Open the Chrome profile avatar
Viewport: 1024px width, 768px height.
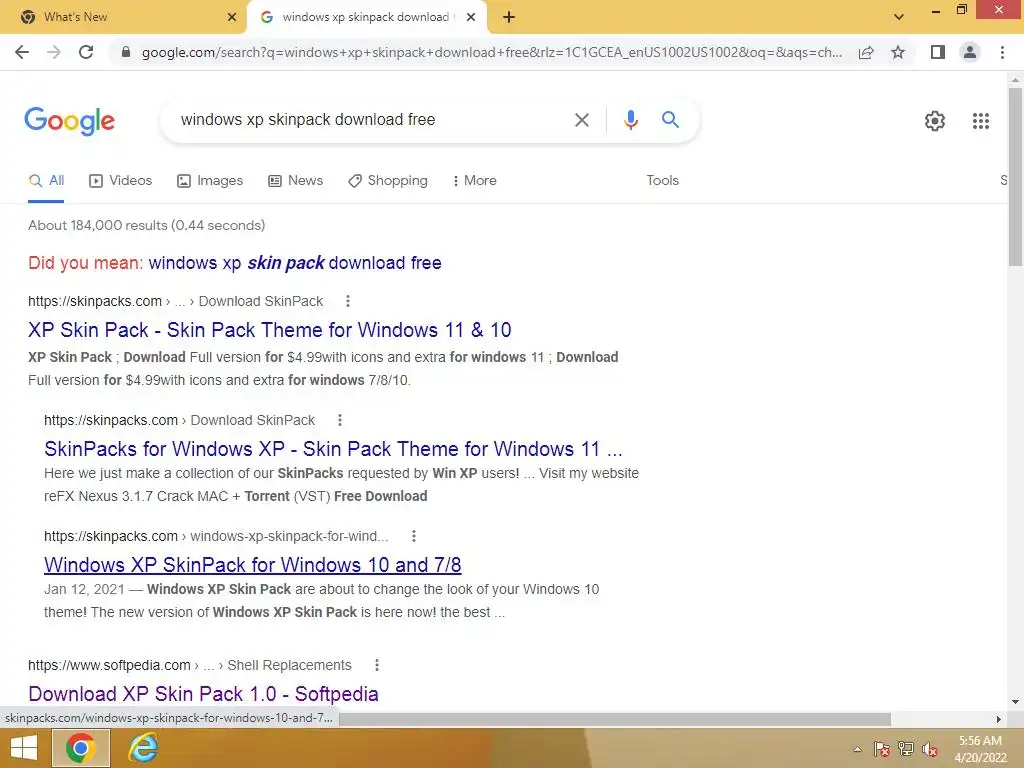tap(970, 52)
